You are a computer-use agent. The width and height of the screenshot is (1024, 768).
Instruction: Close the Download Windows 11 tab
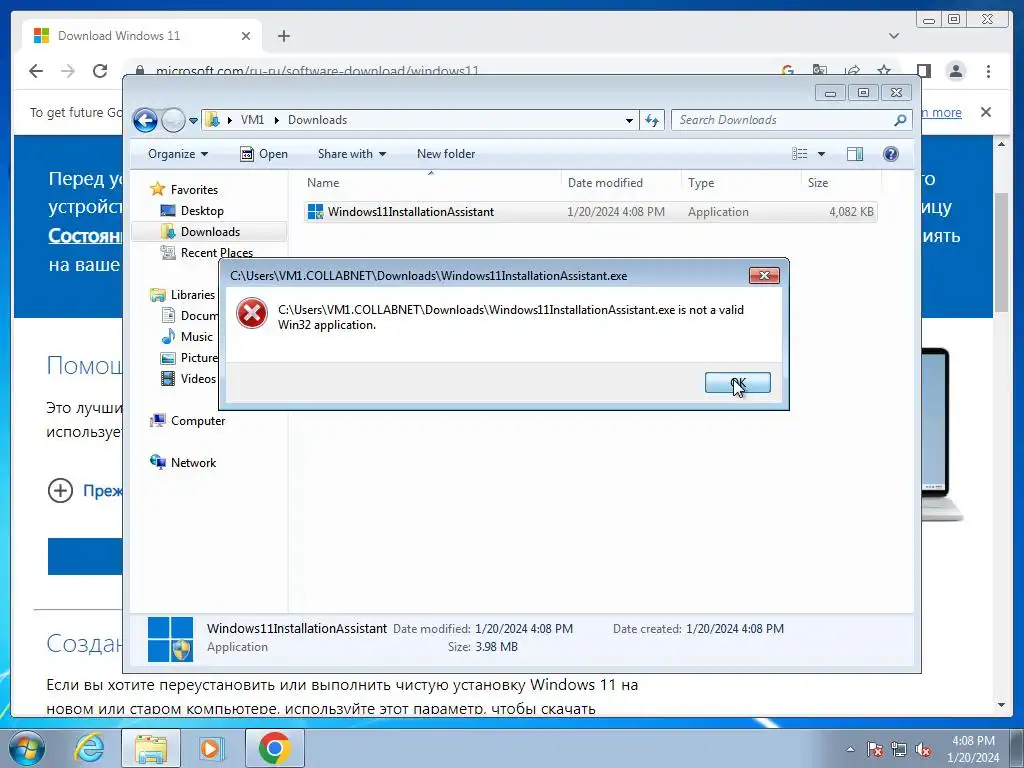coord(246,36)
